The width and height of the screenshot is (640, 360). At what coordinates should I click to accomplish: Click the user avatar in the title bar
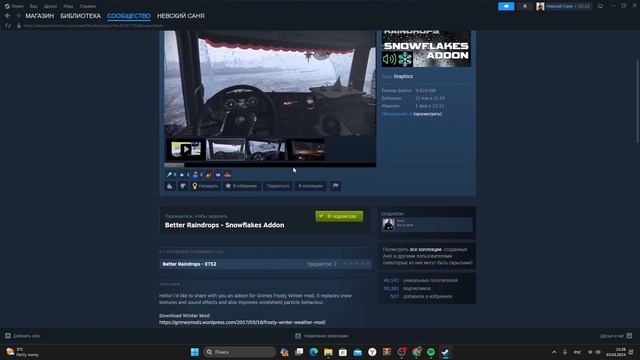click(540, 6)
